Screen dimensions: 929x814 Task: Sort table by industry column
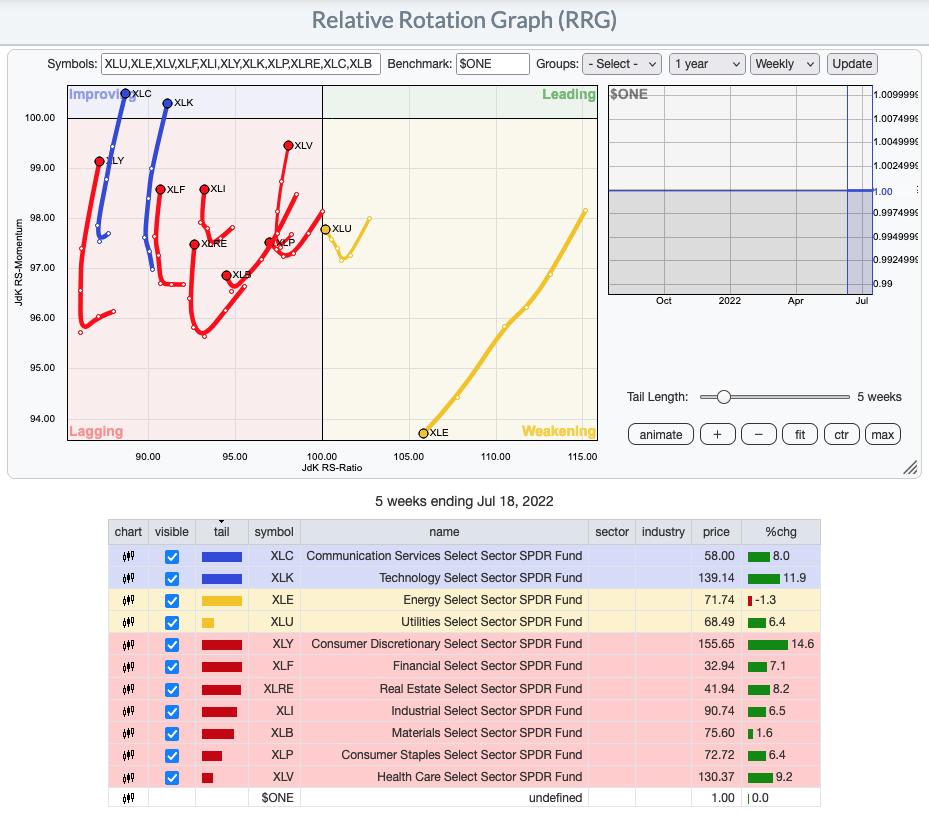(663, 532)
